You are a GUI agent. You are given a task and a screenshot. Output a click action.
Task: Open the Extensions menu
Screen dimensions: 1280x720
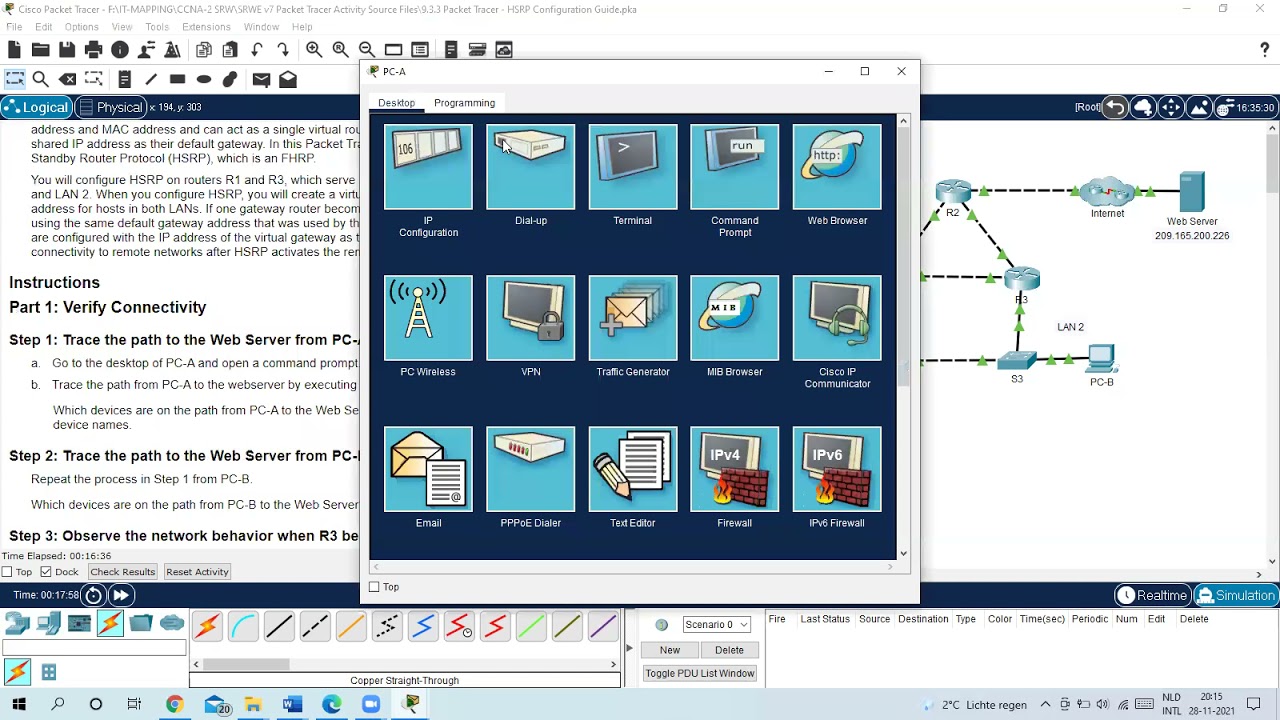click(206, 27)
